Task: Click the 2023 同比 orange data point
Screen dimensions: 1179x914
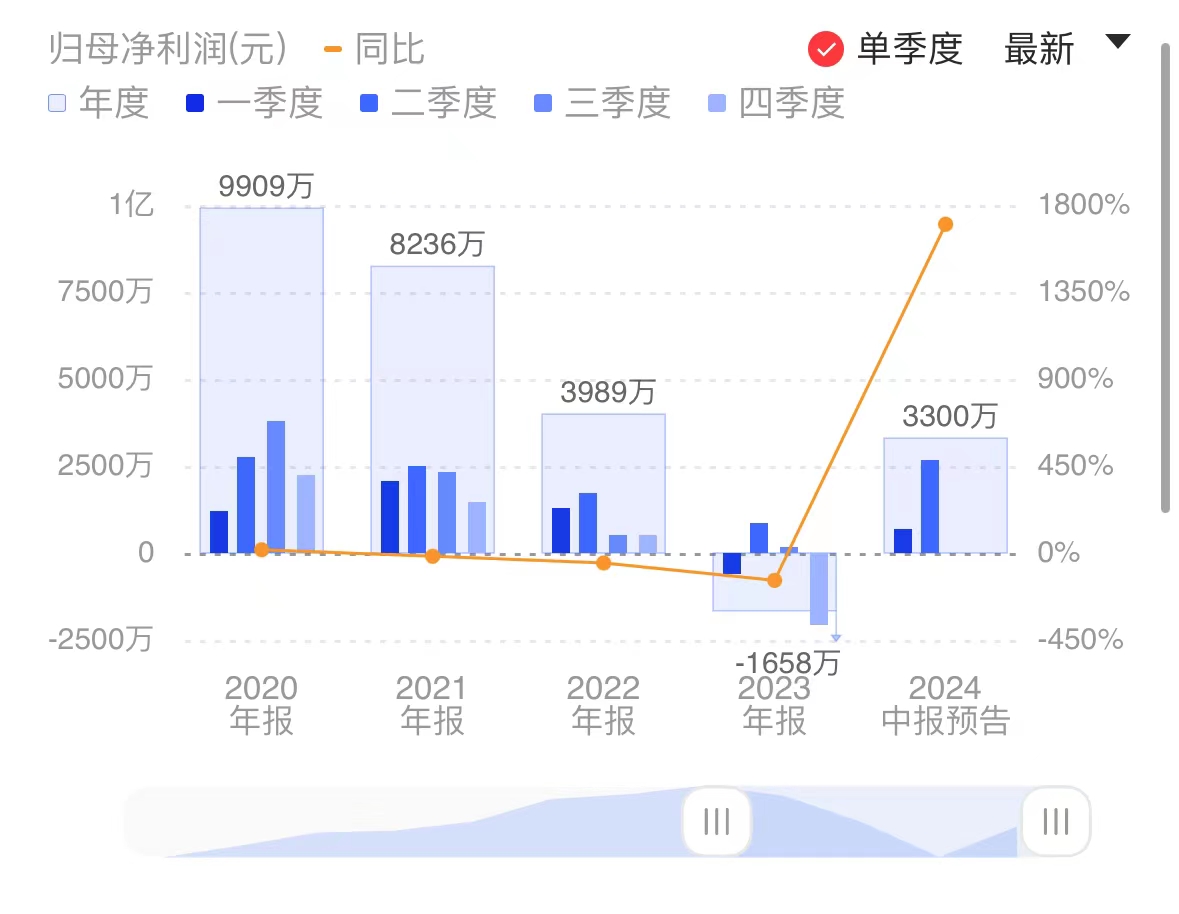Action: click(x=774, y=580)
